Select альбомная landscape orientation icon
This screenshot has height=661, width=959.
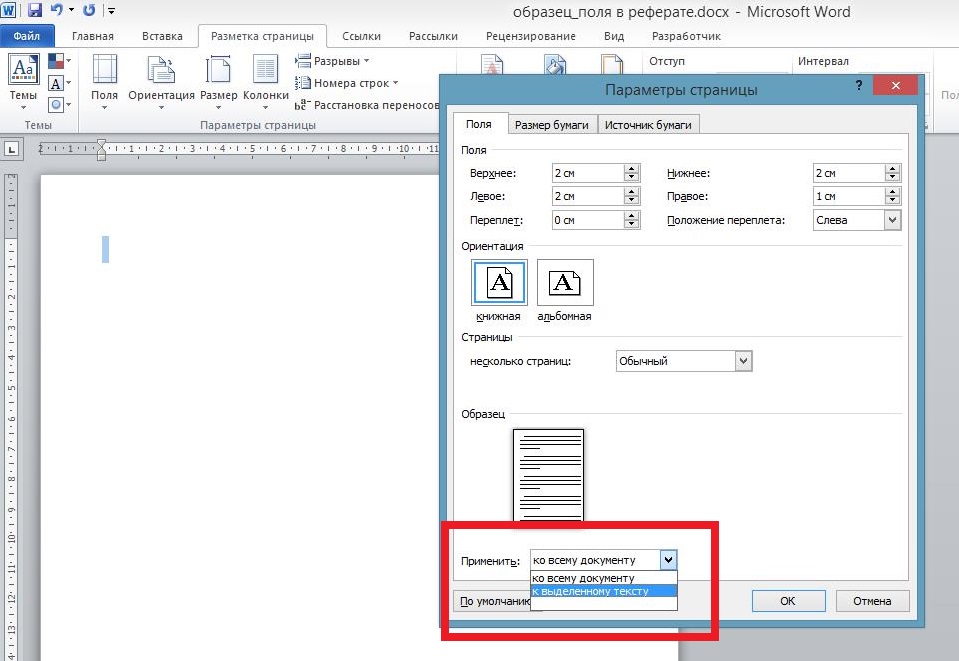click(x=565, y=283)
